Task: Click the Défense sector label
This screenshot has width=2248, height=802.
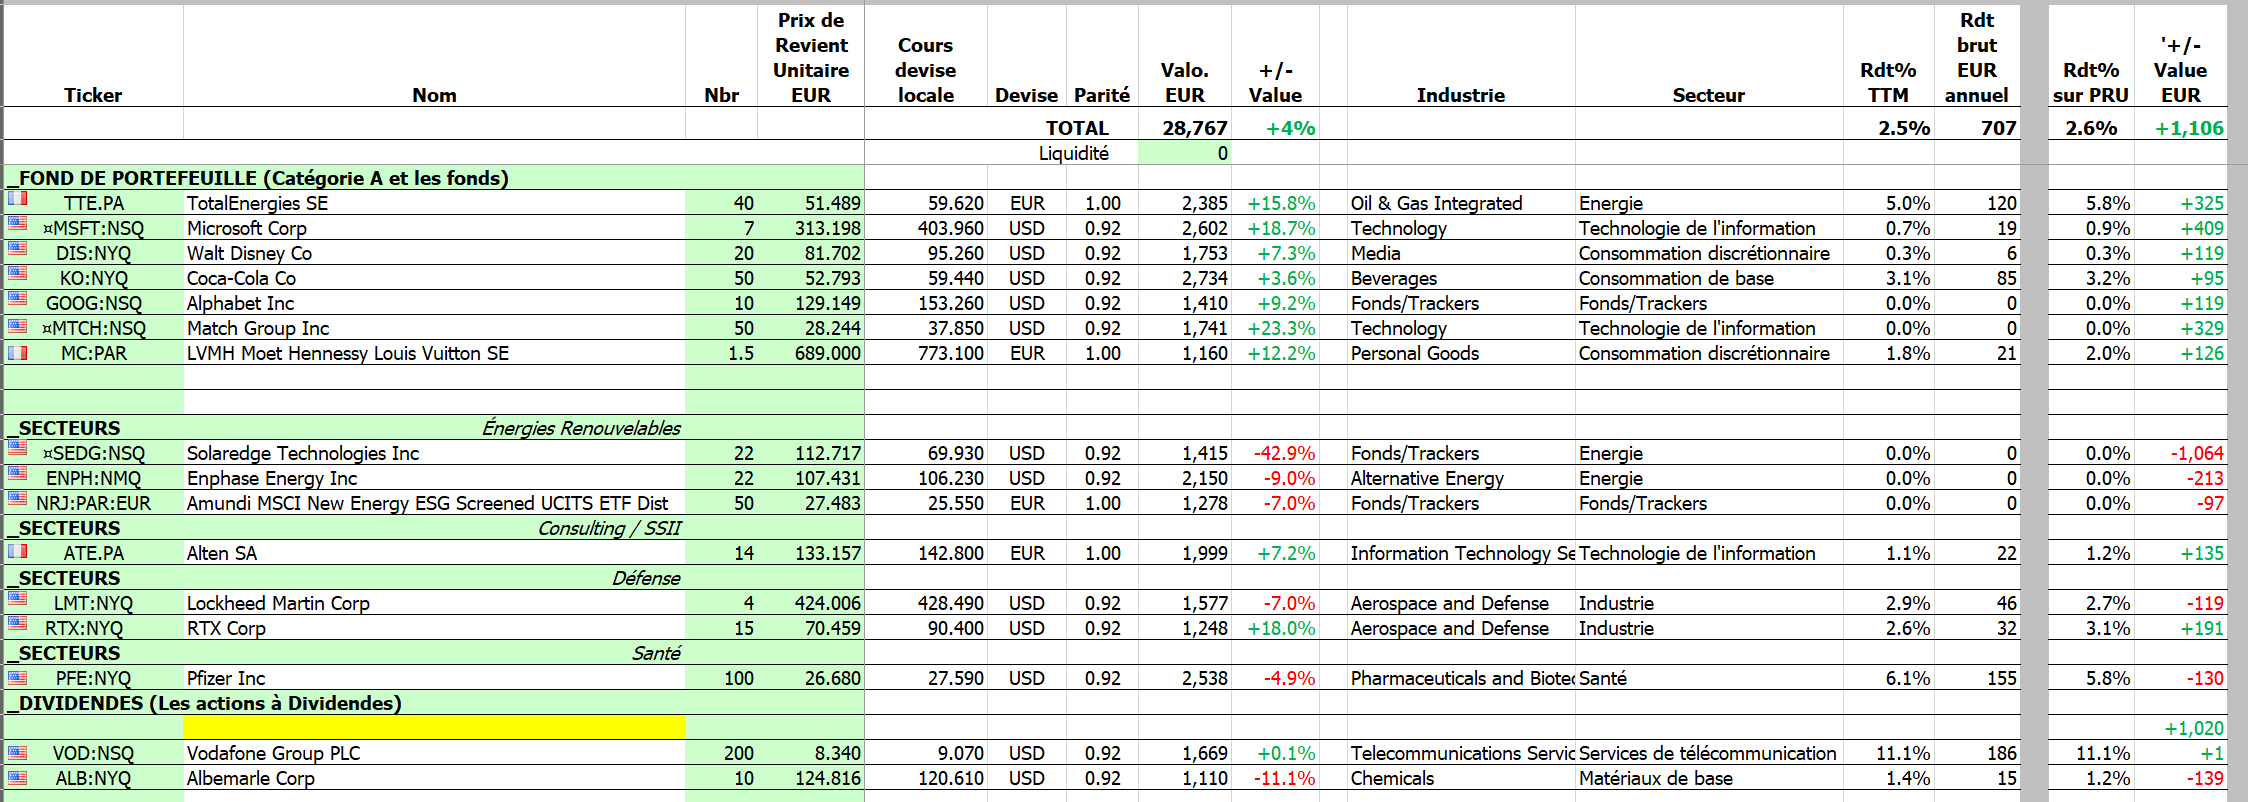Action: tap(646, 578)
